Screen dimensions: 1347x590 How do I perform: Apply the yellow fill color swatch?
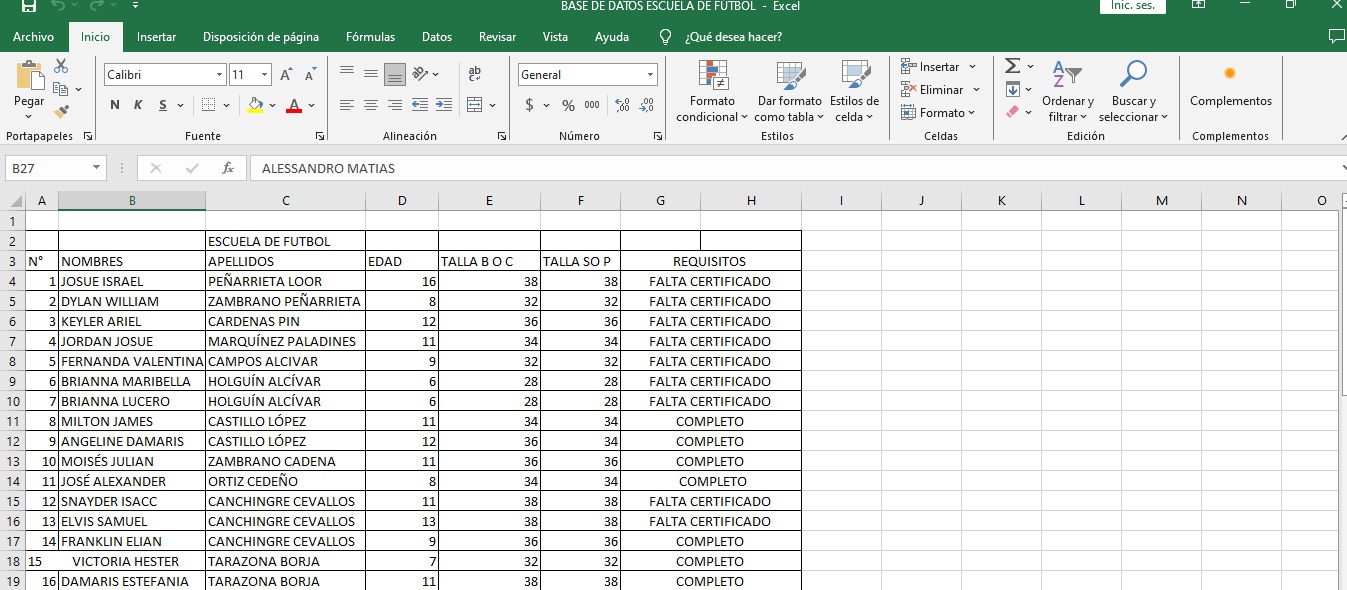pos(255,105)
